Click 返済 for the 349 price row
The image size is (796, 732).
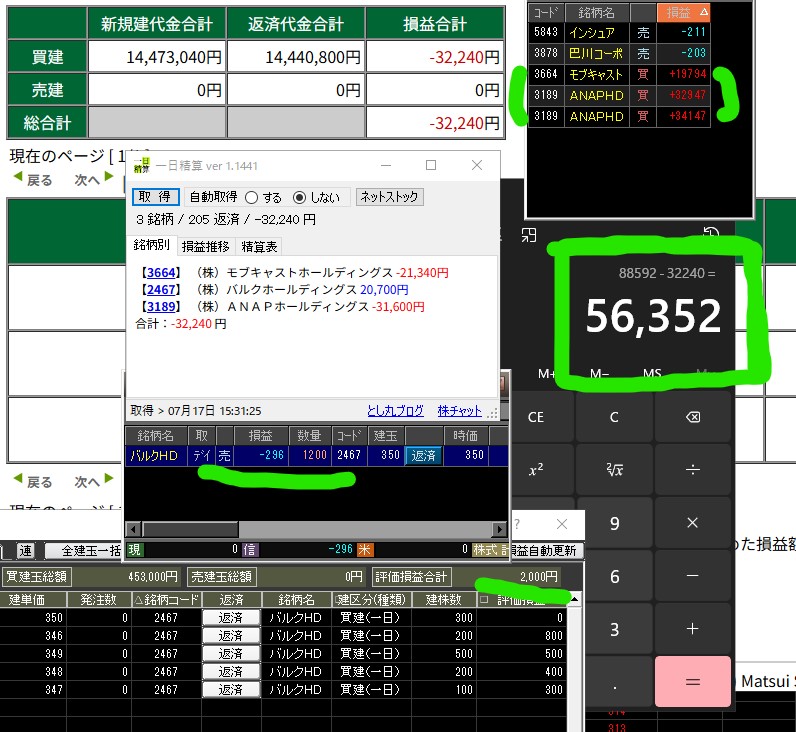coord(231,654)
